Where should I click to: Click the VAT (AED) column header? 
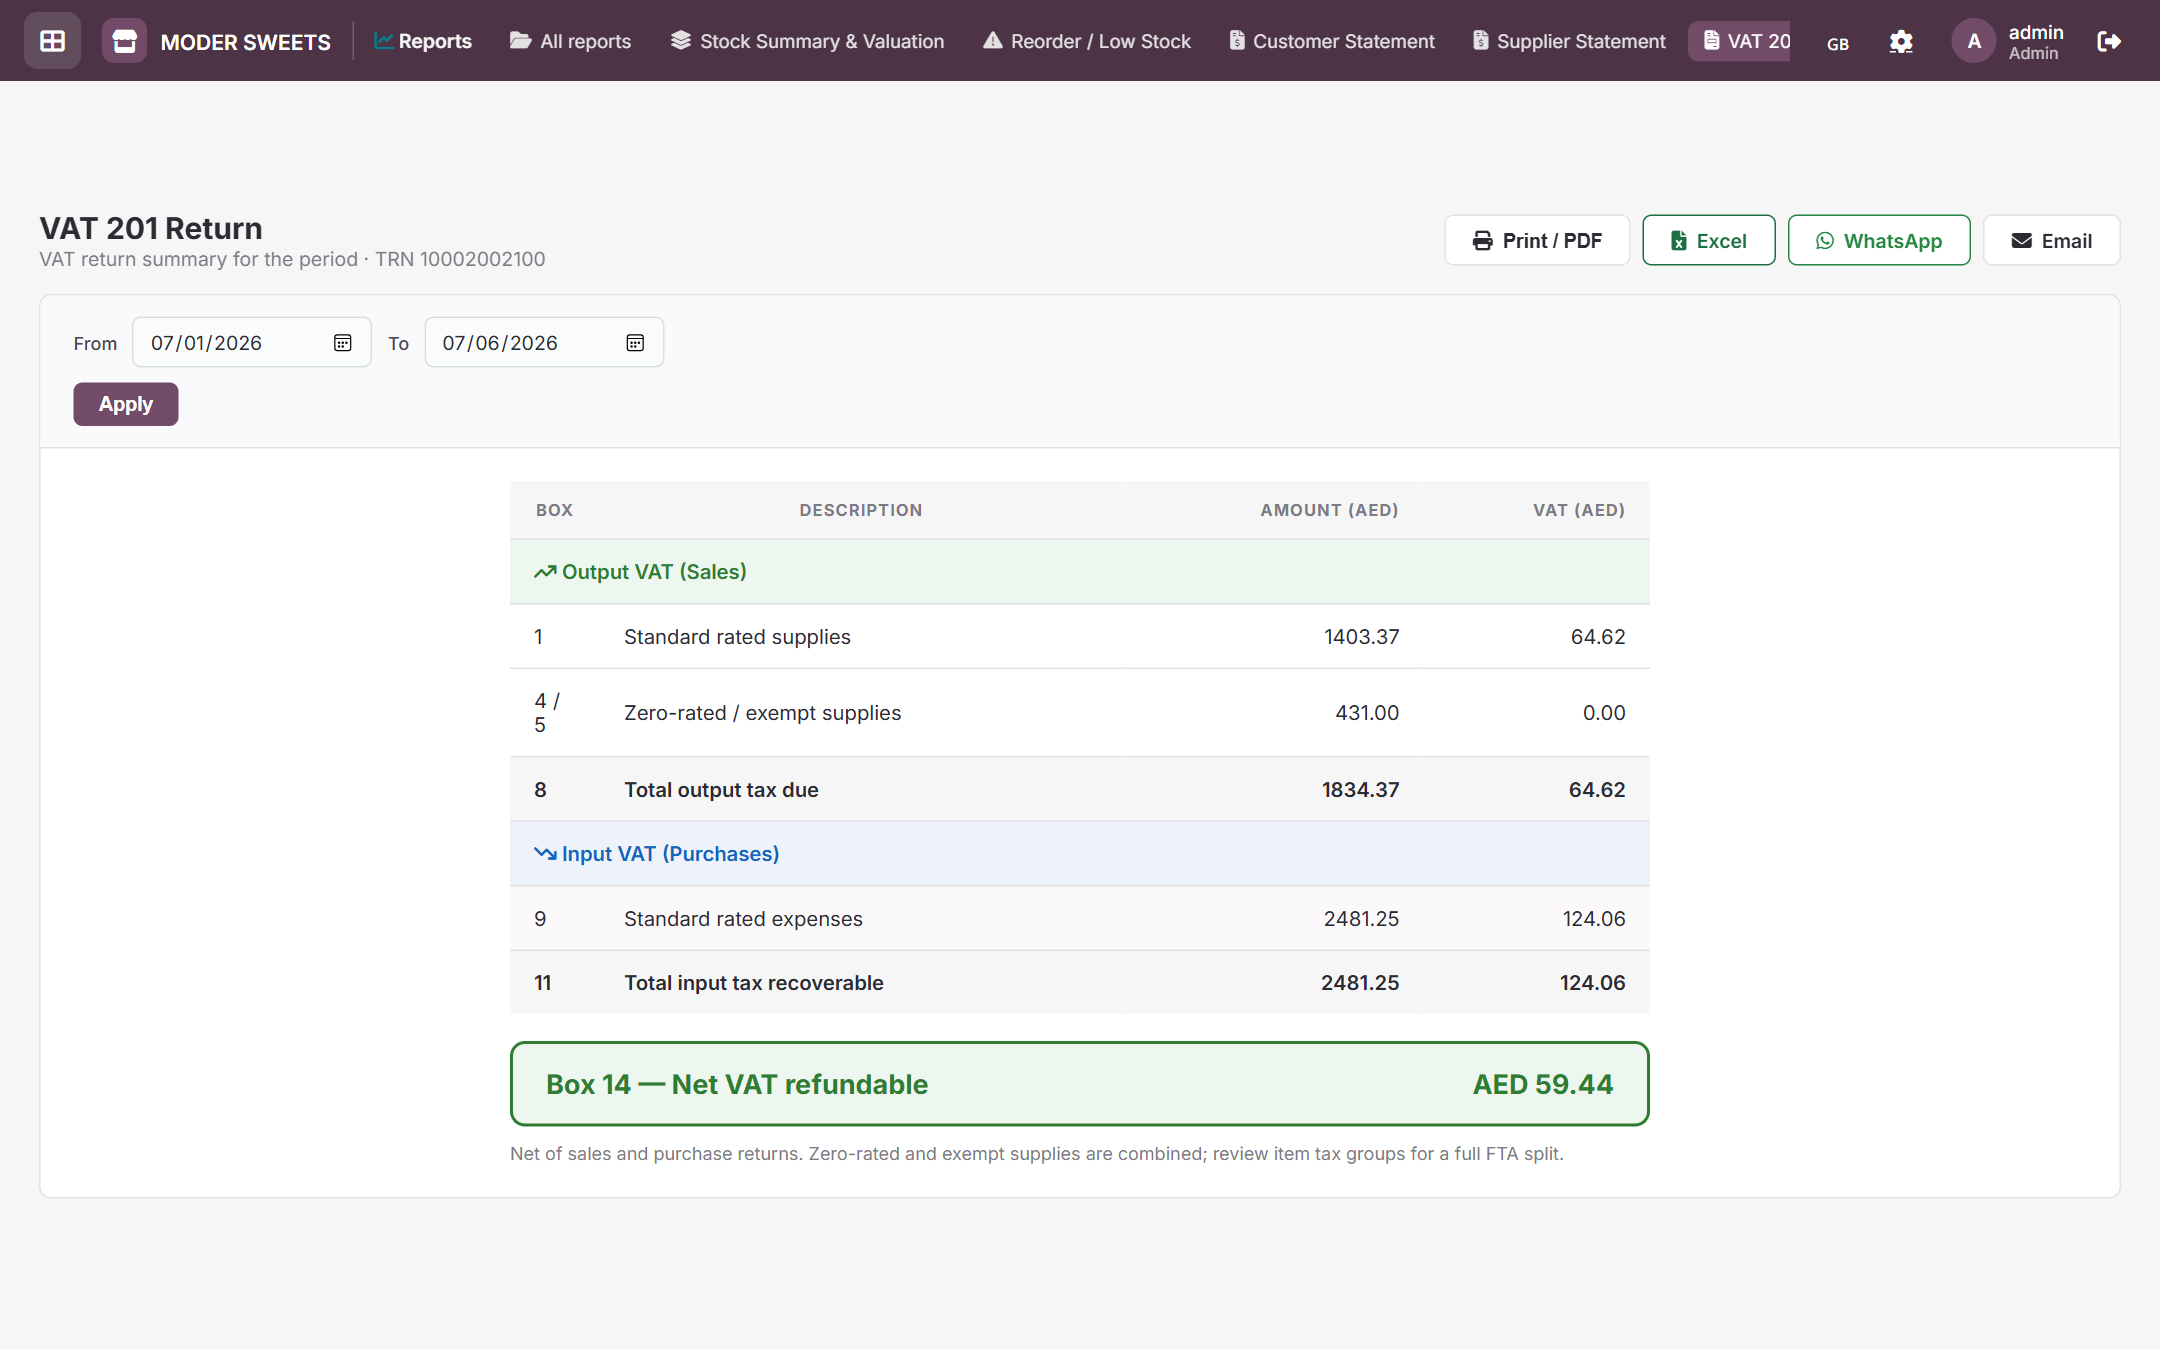1579,510
